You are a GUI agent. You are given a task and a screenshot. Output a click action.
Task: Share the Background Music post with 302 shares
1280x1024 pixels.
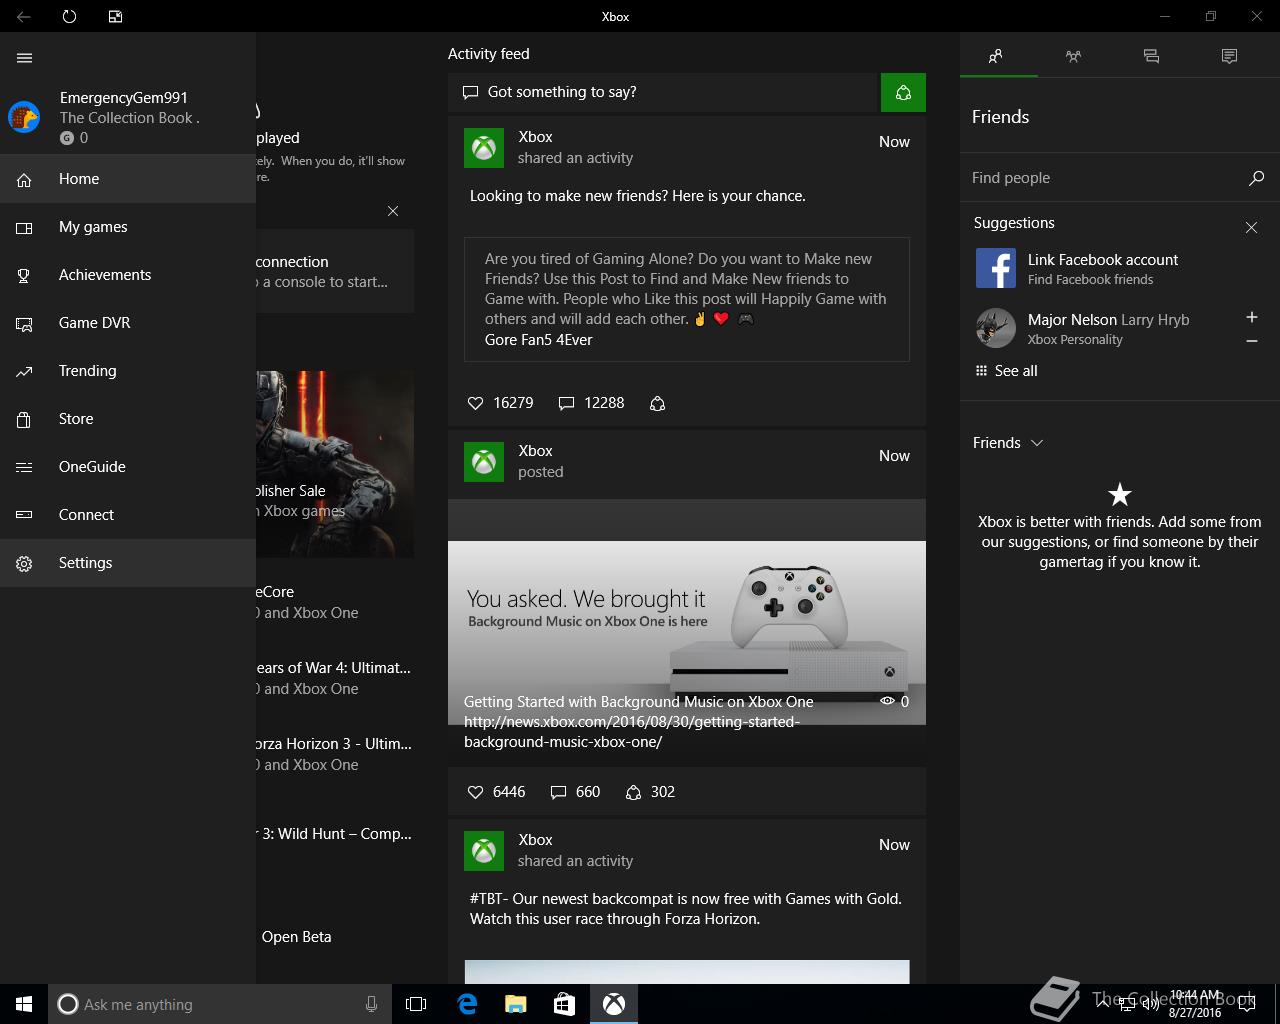click(633, 792)
